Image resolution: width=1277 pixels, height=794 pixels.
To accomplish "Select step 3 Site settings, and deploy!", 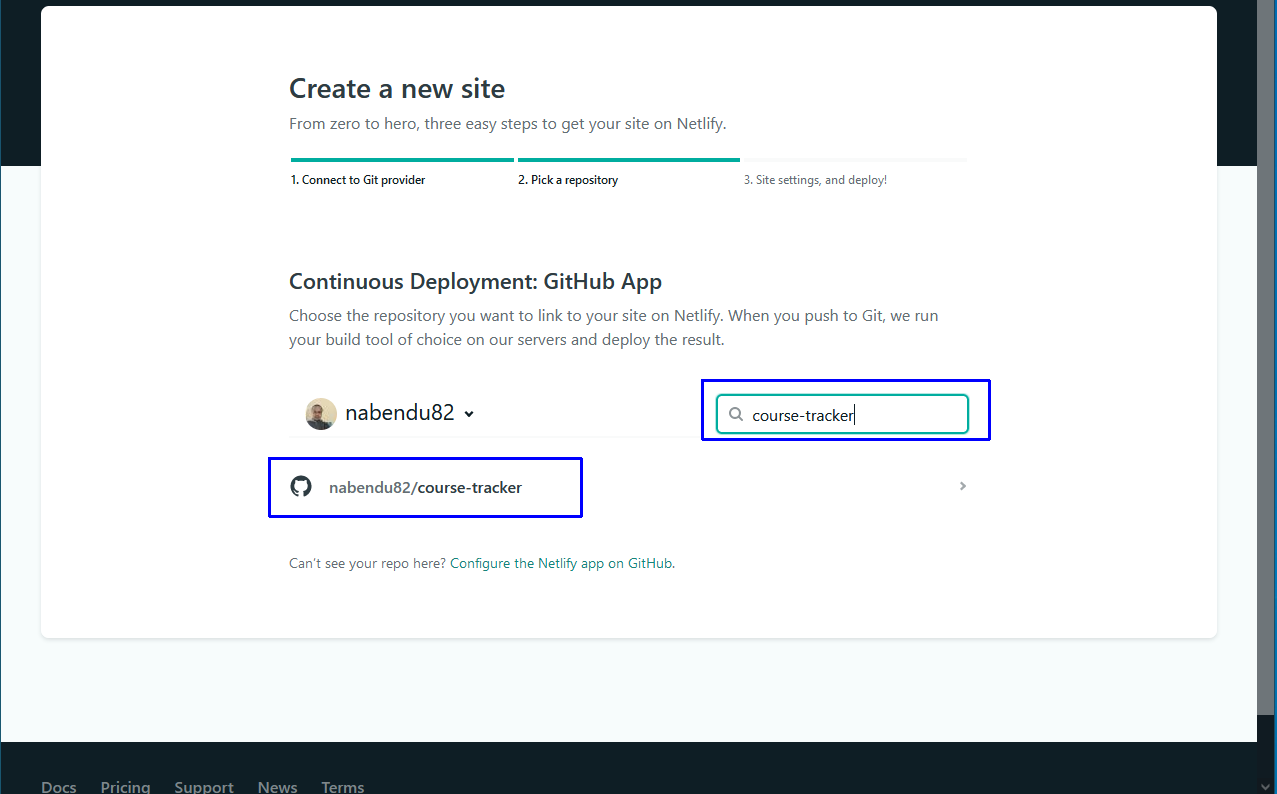I will click(815, 180).
